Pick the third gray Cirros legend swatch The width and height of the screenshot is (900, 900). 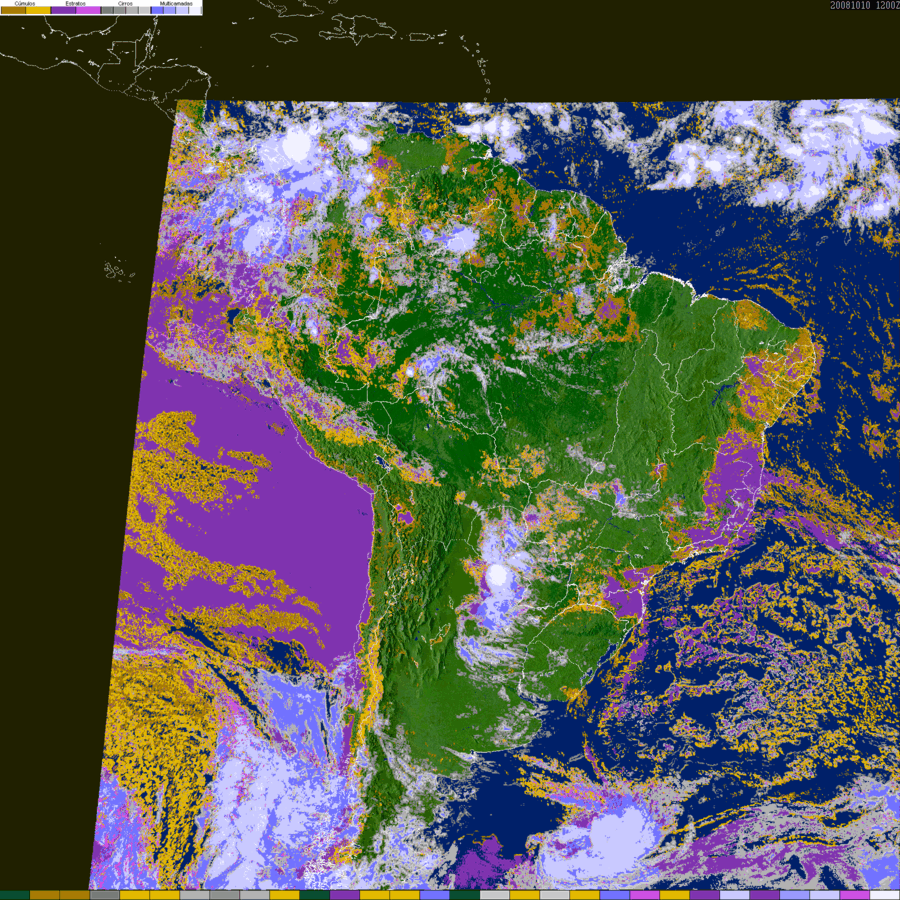[132, 10]
